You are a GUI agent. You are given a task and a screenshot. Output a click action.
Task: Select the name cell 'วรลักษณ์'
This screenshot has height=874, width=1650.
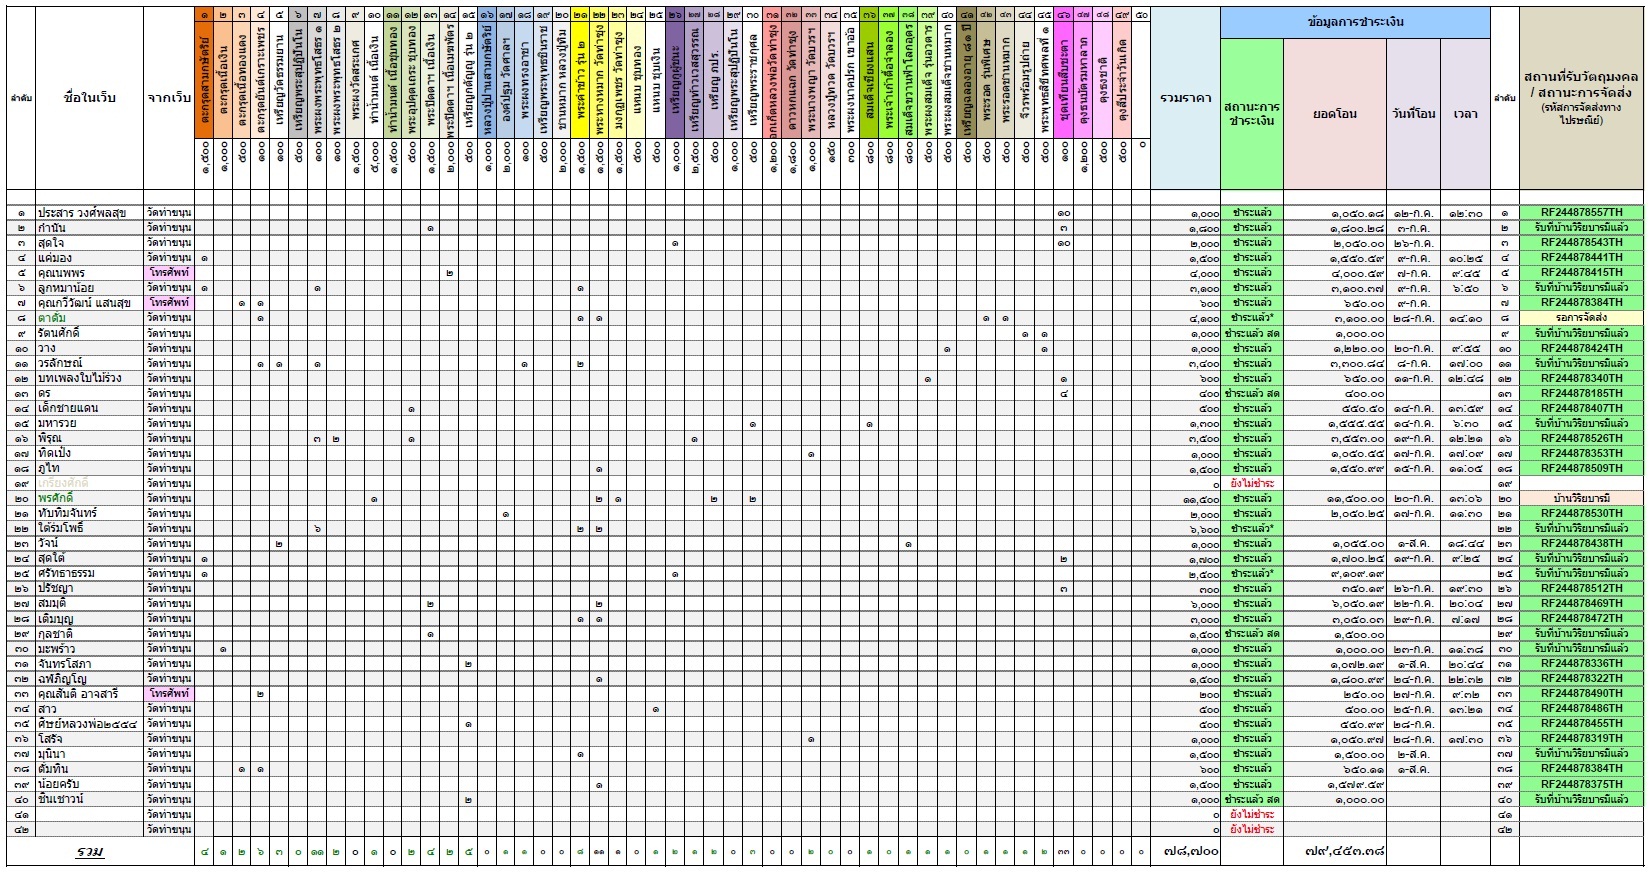[89, 363]
